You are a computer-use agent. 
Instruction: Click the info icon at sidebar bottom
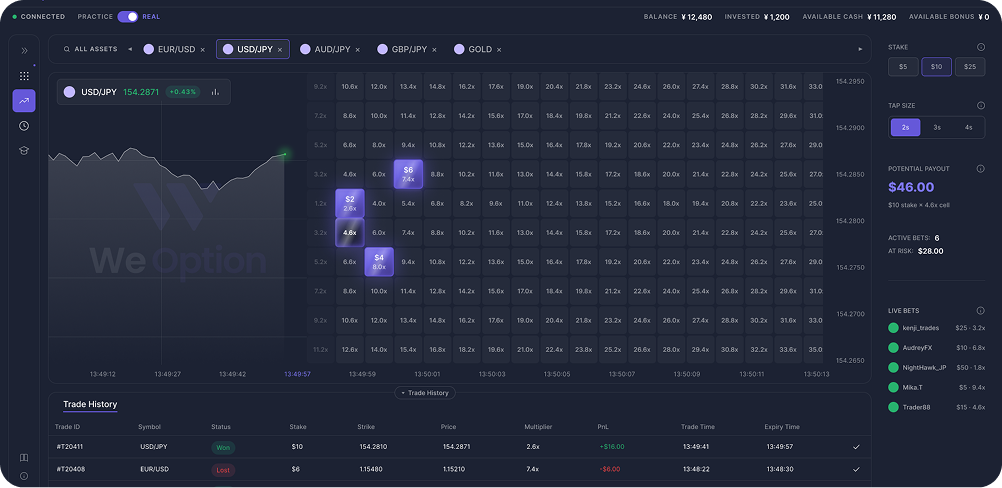24,476
